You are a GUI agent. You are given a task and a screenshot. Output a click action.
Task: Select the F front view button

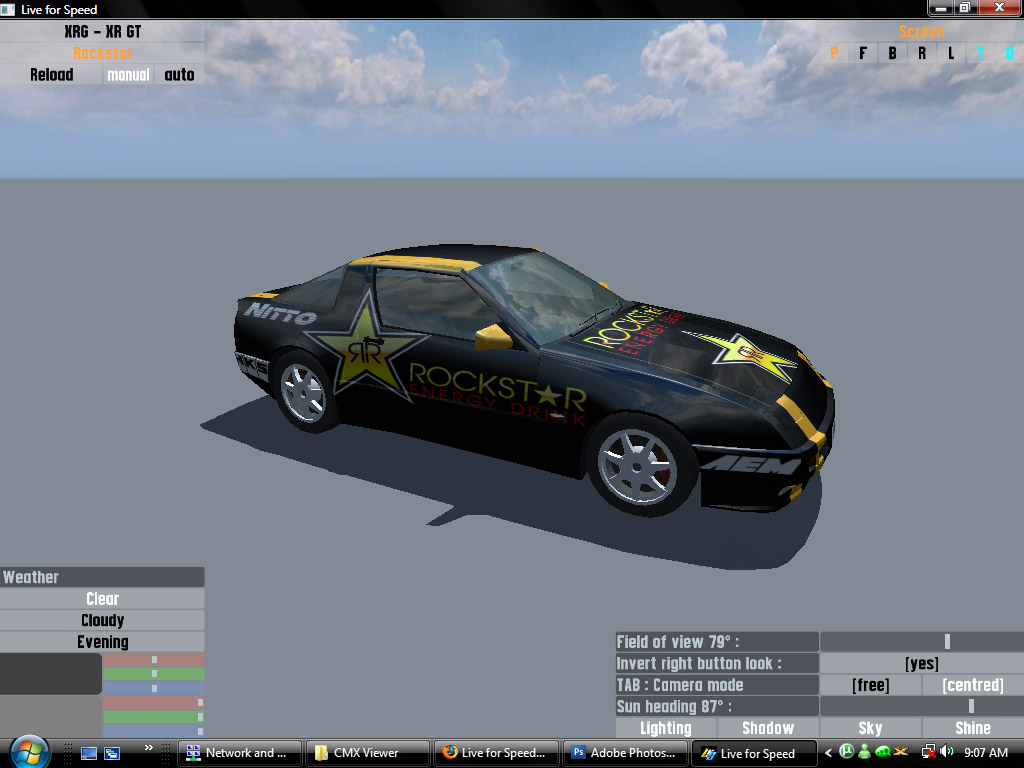point(863,53)
